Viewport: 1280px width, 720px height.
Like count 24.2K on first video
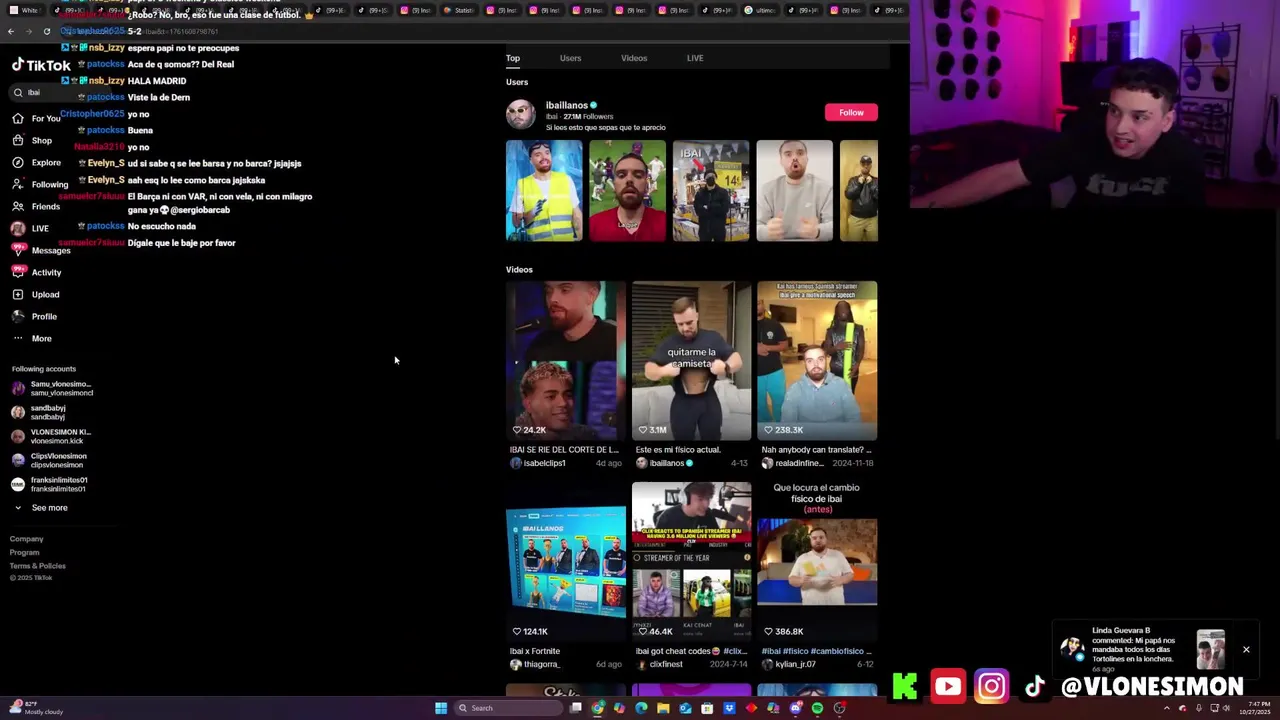[x=529, y=430]
